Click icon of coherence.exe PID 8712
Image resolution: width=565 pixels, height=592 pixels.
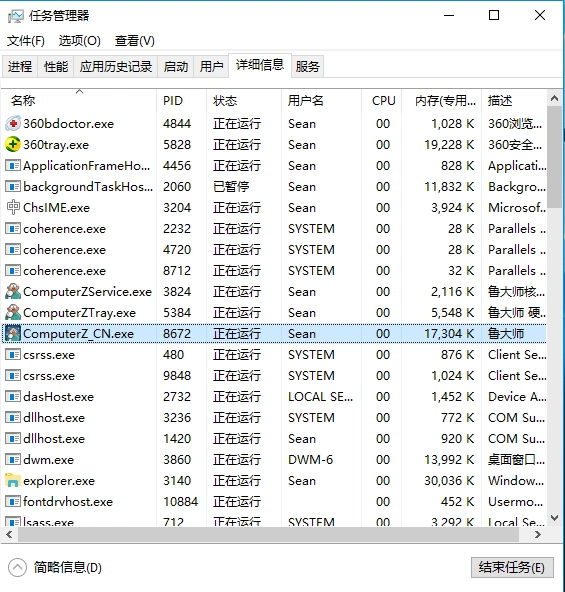tap(13, 271)
